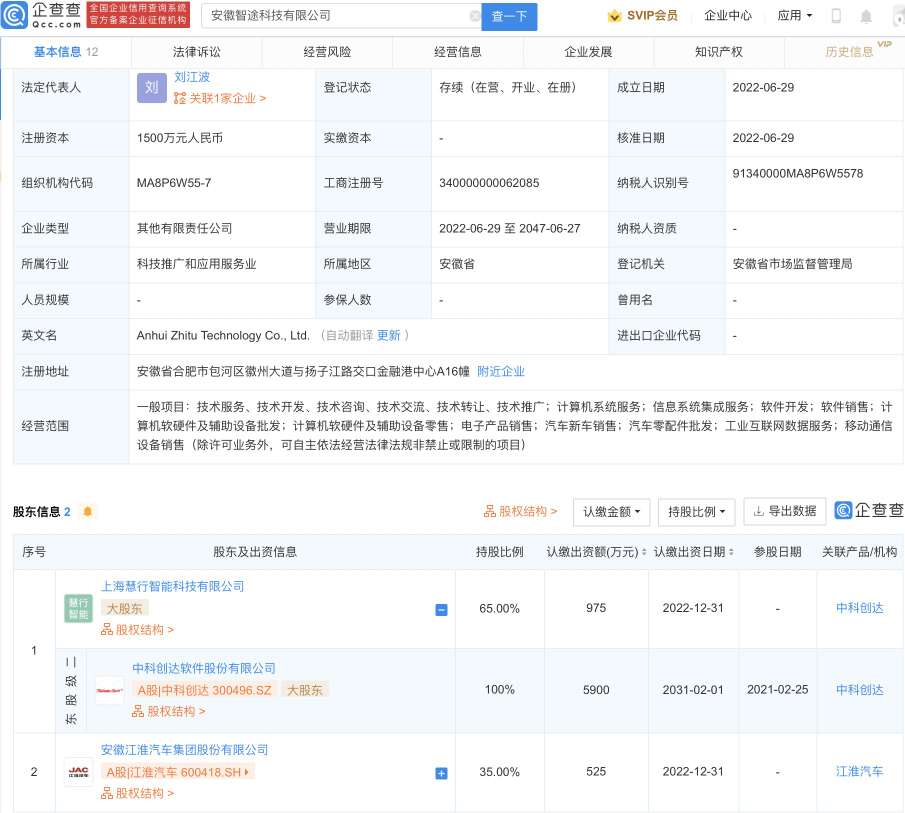Image resolution: width=905 pixels, height=813 pixels.
Task: Click tax ID 91340000MA8P6W5578
Action: pos(798,174)
